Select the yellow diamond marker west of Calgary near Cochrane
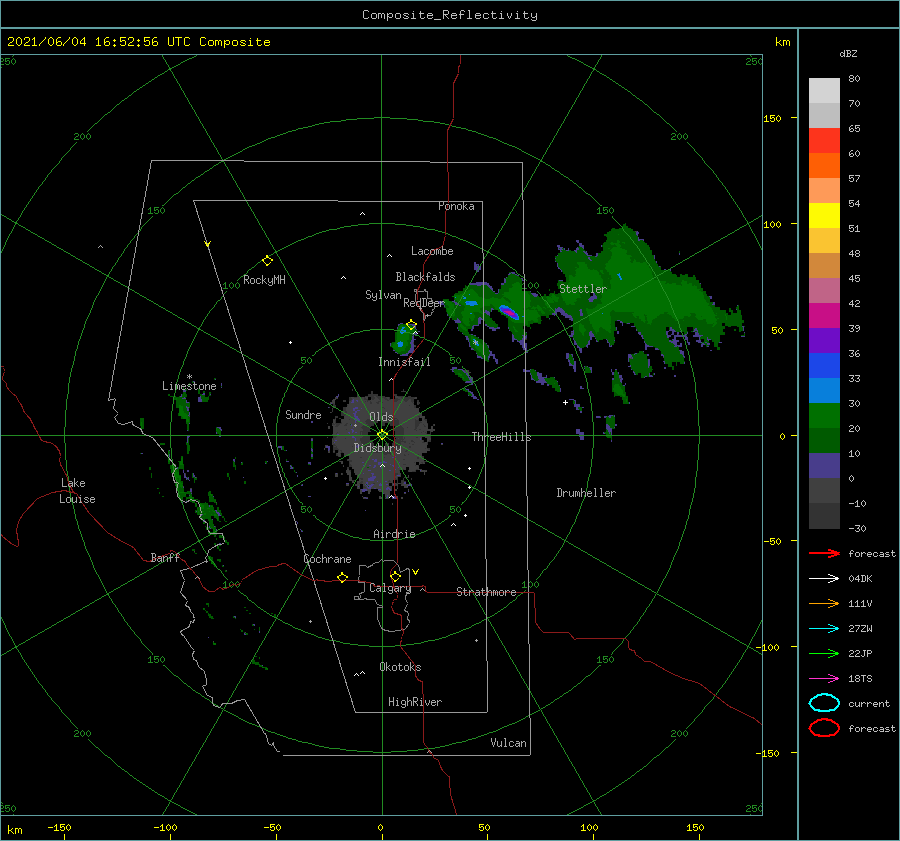The image size is (900, 841). coord(342,577)
